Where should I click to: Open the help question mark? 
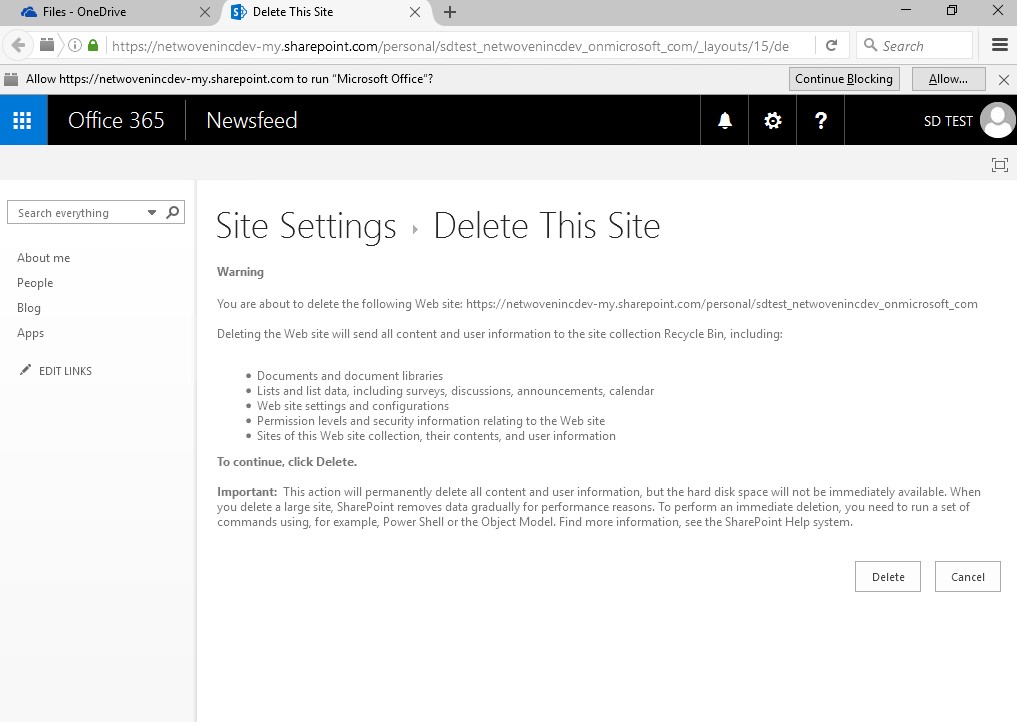(x=820, y=120)
